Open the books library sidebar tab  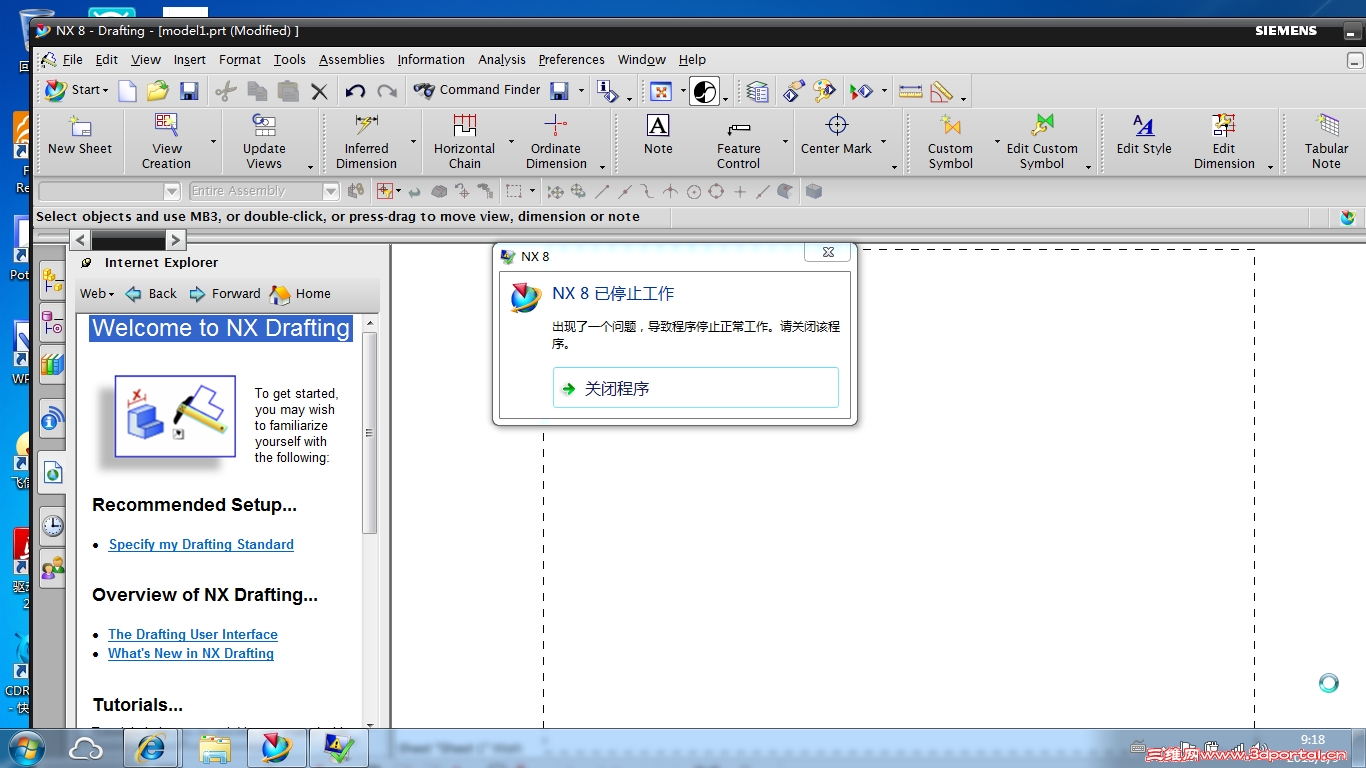pyautogui.click(x=52, y=364)
